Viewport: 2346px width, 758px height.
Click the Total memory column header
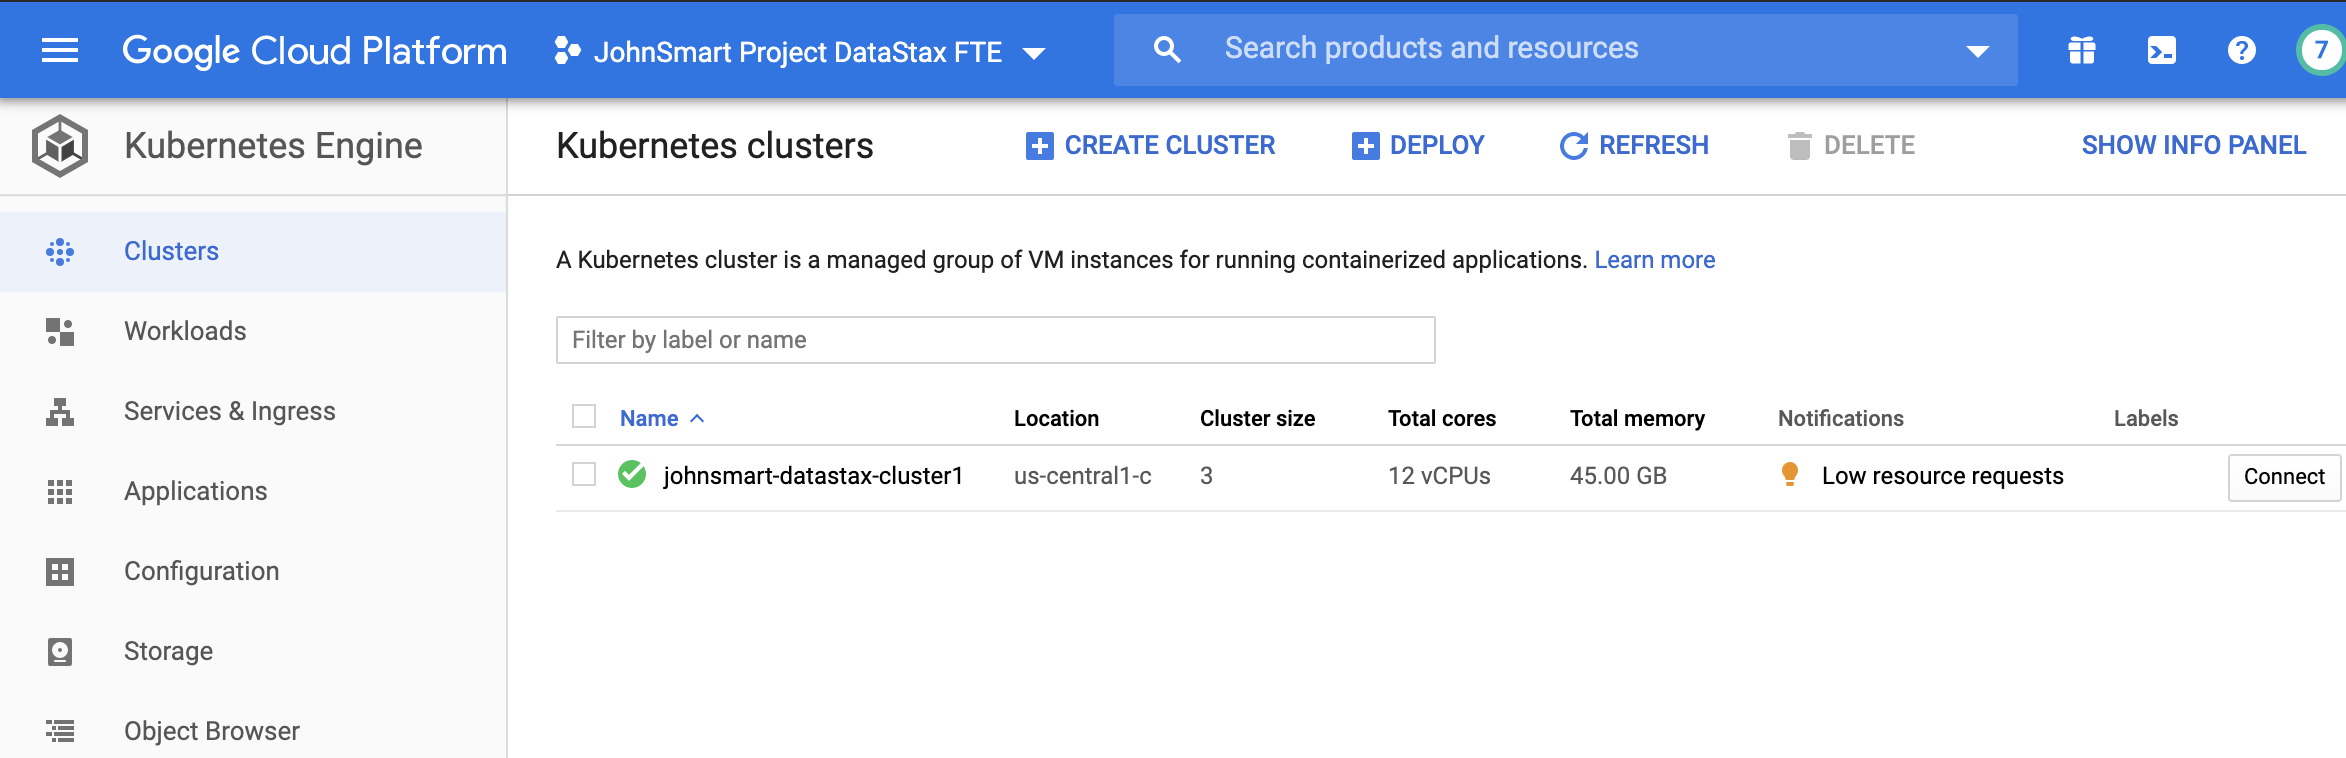tap(1637, 418)
